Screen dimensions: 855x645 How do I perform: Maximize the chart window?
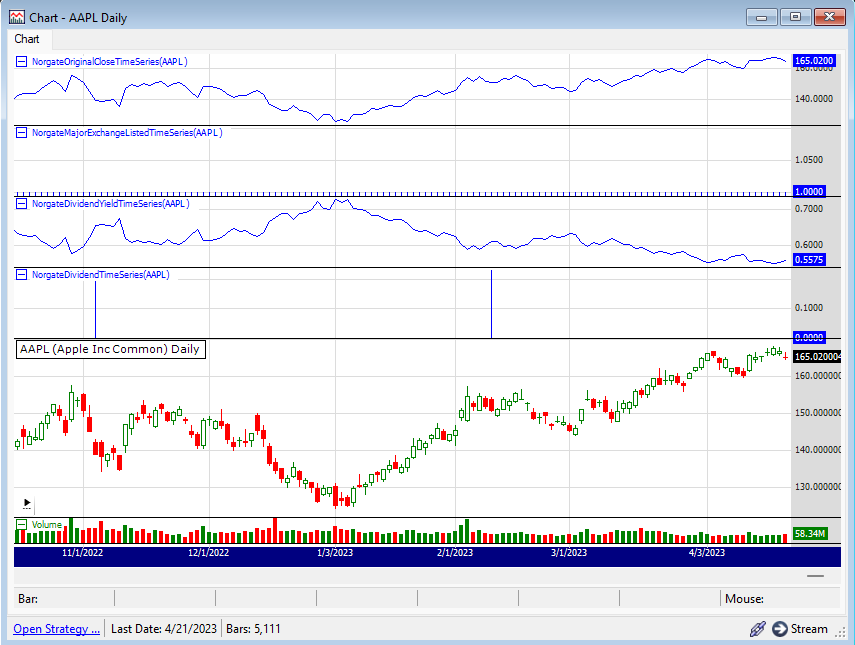tap(796, 17)
